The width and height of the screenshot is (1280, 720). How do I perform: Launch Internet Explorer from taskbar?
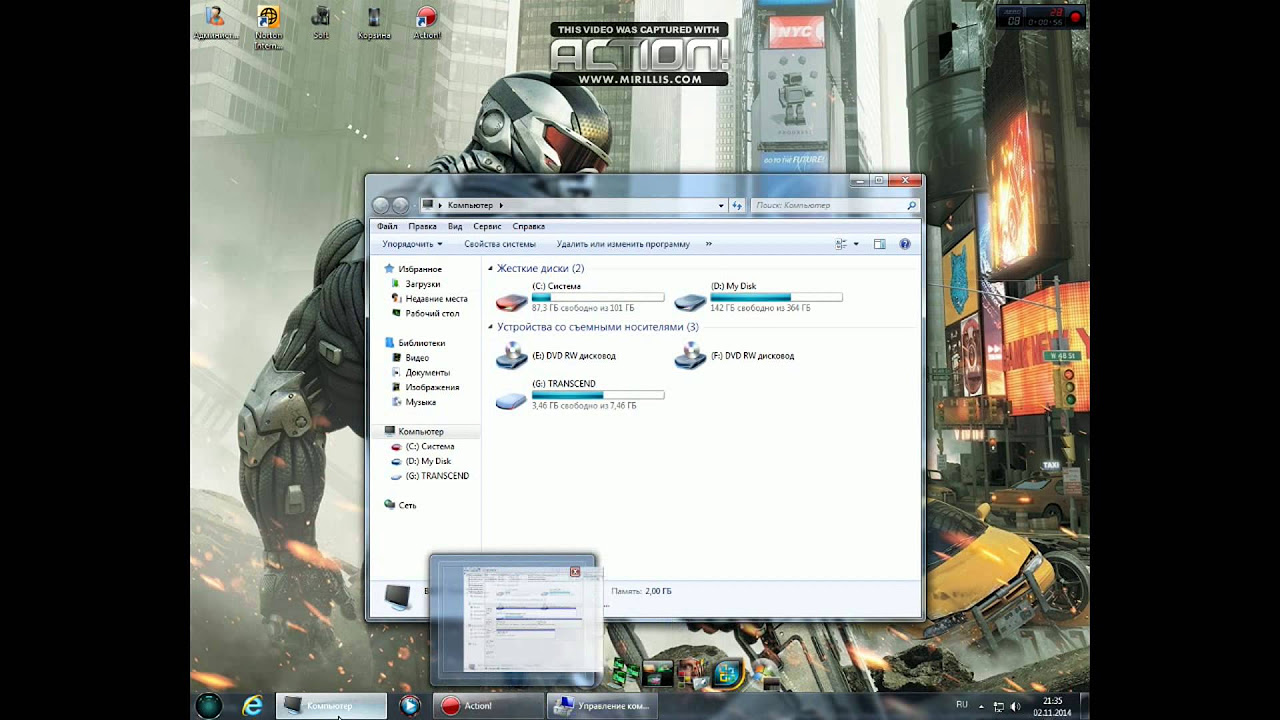253,706
